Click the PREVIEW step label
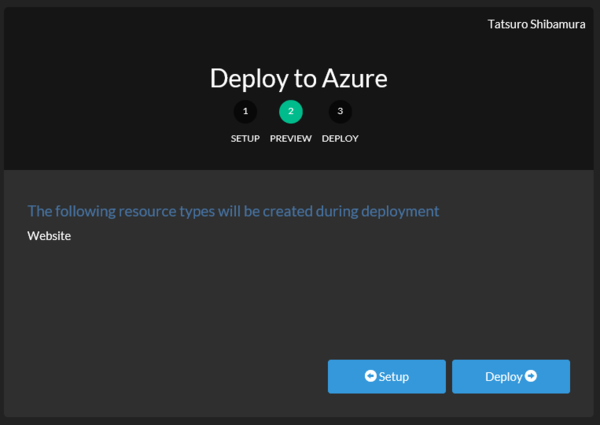600x425 pixels. click(291, 138)
